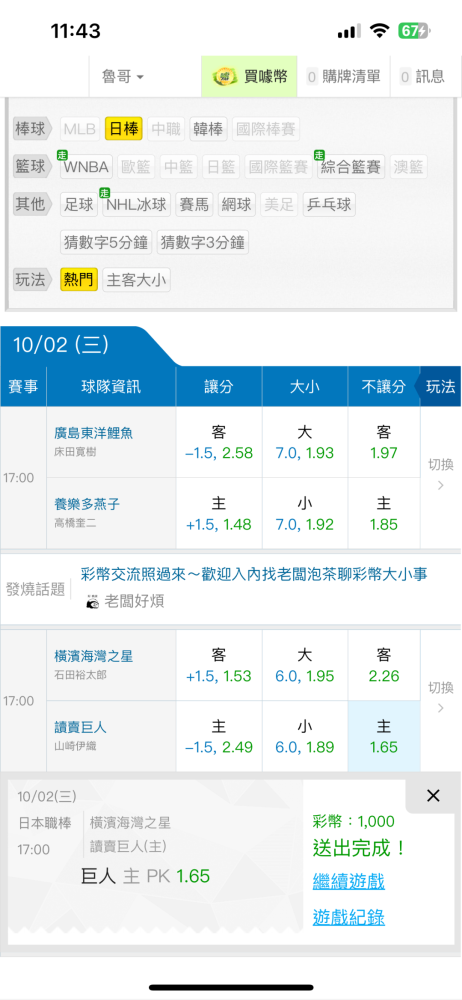Viewport: 462px width, 1000px height.
Task: Tap the 買嘟幣 coin icon button
Action: 249,77
